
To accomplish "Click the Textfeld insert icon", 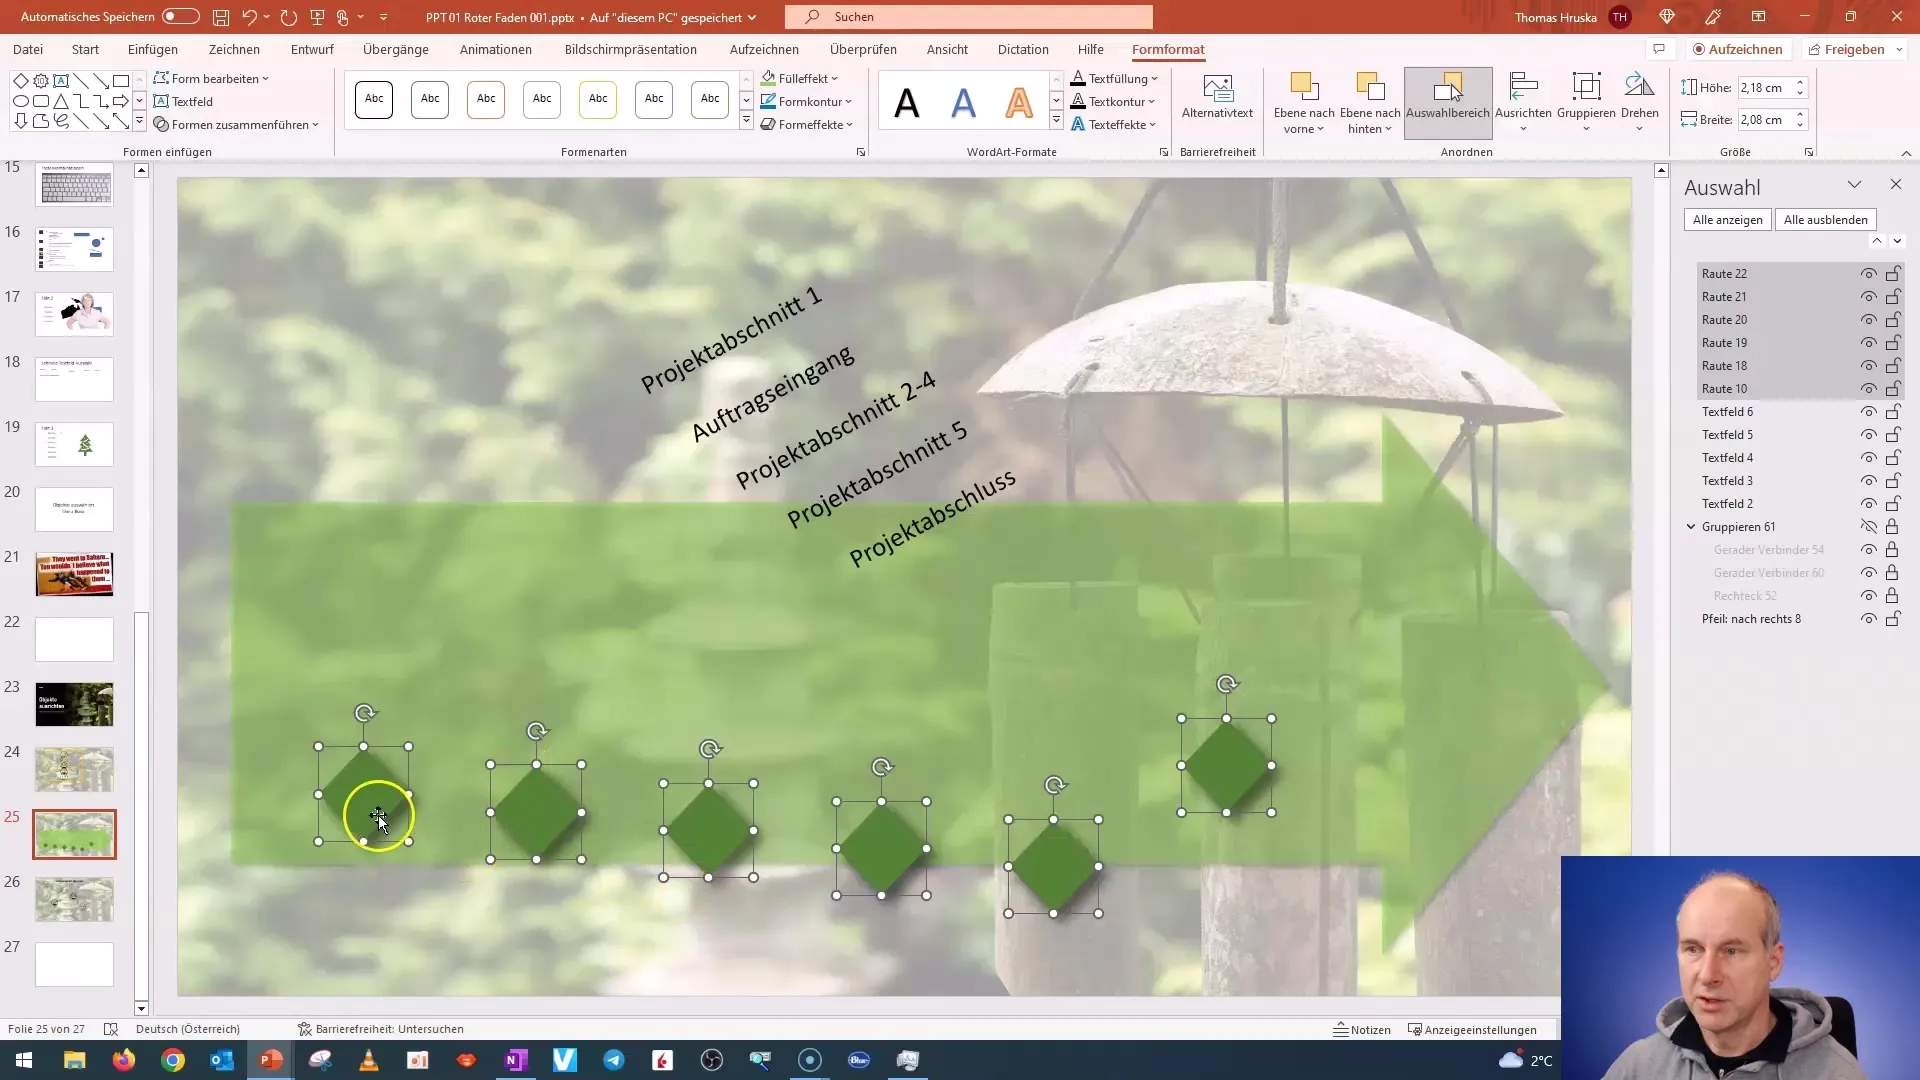I will (x=161, y=101).
